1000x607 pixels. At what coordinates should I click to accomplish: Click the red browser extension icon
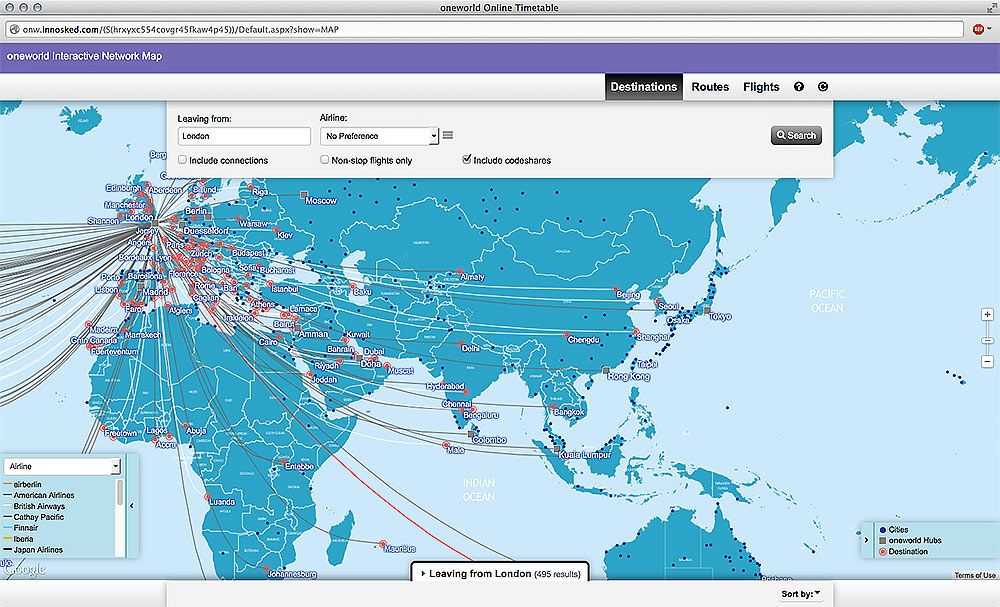coord(978,29)
